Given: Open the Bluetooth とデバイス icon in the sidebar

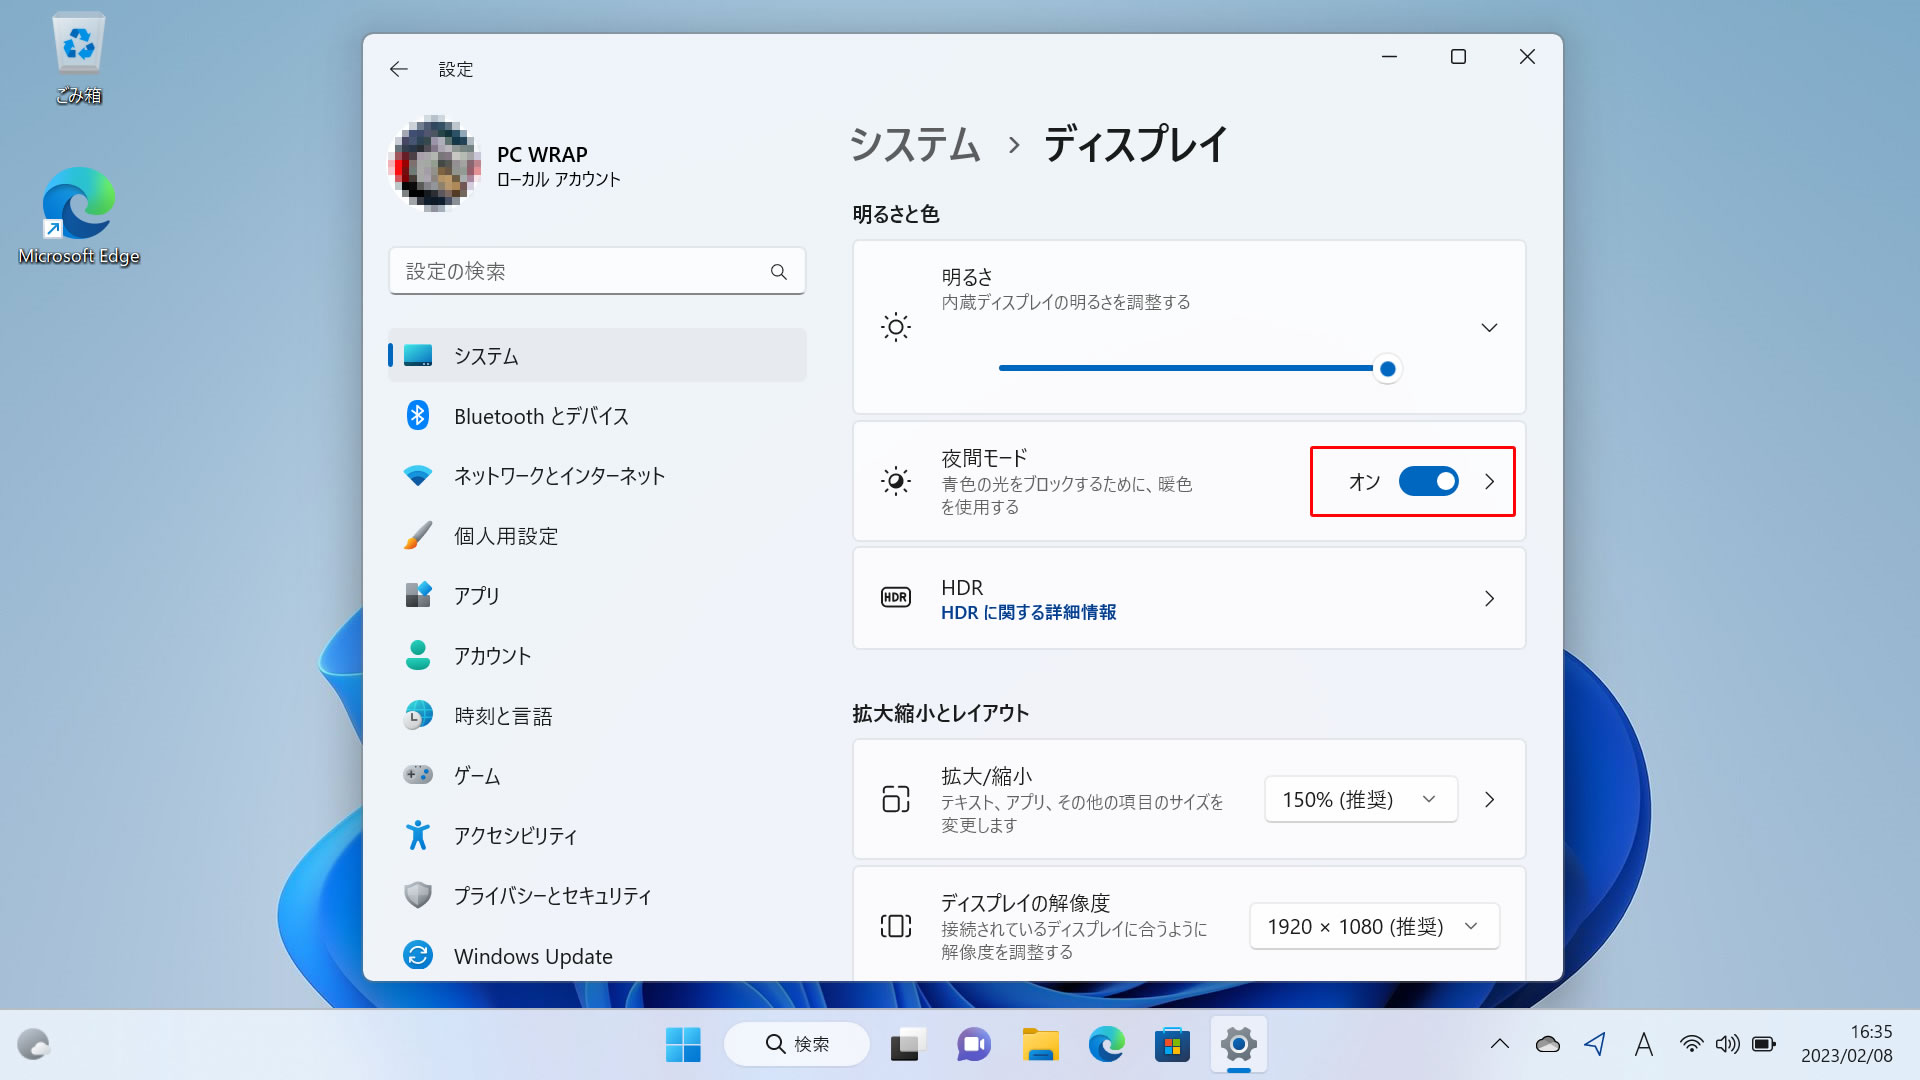Looking at the screenshot, I should 418,415.
